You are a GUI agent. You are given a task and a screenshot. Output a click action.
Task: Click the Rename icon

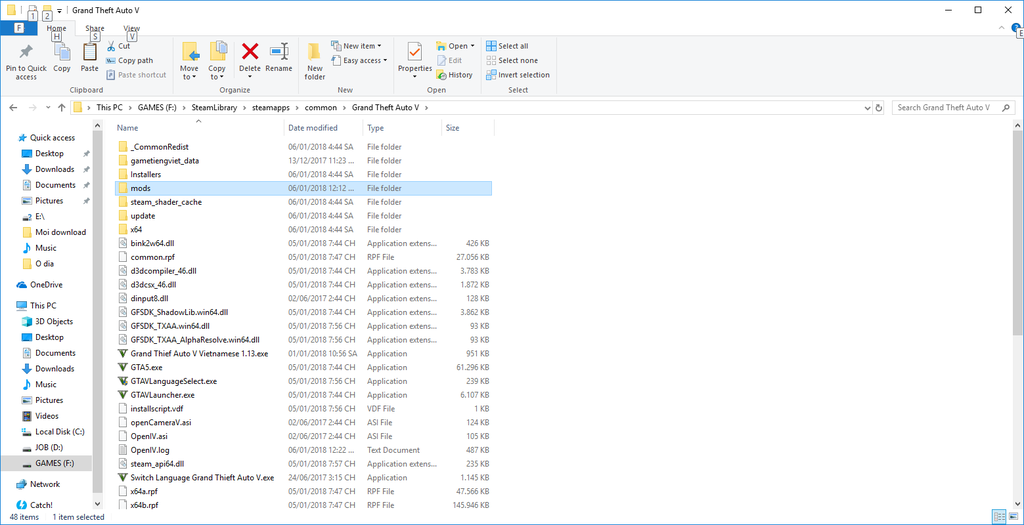[280, 52]
